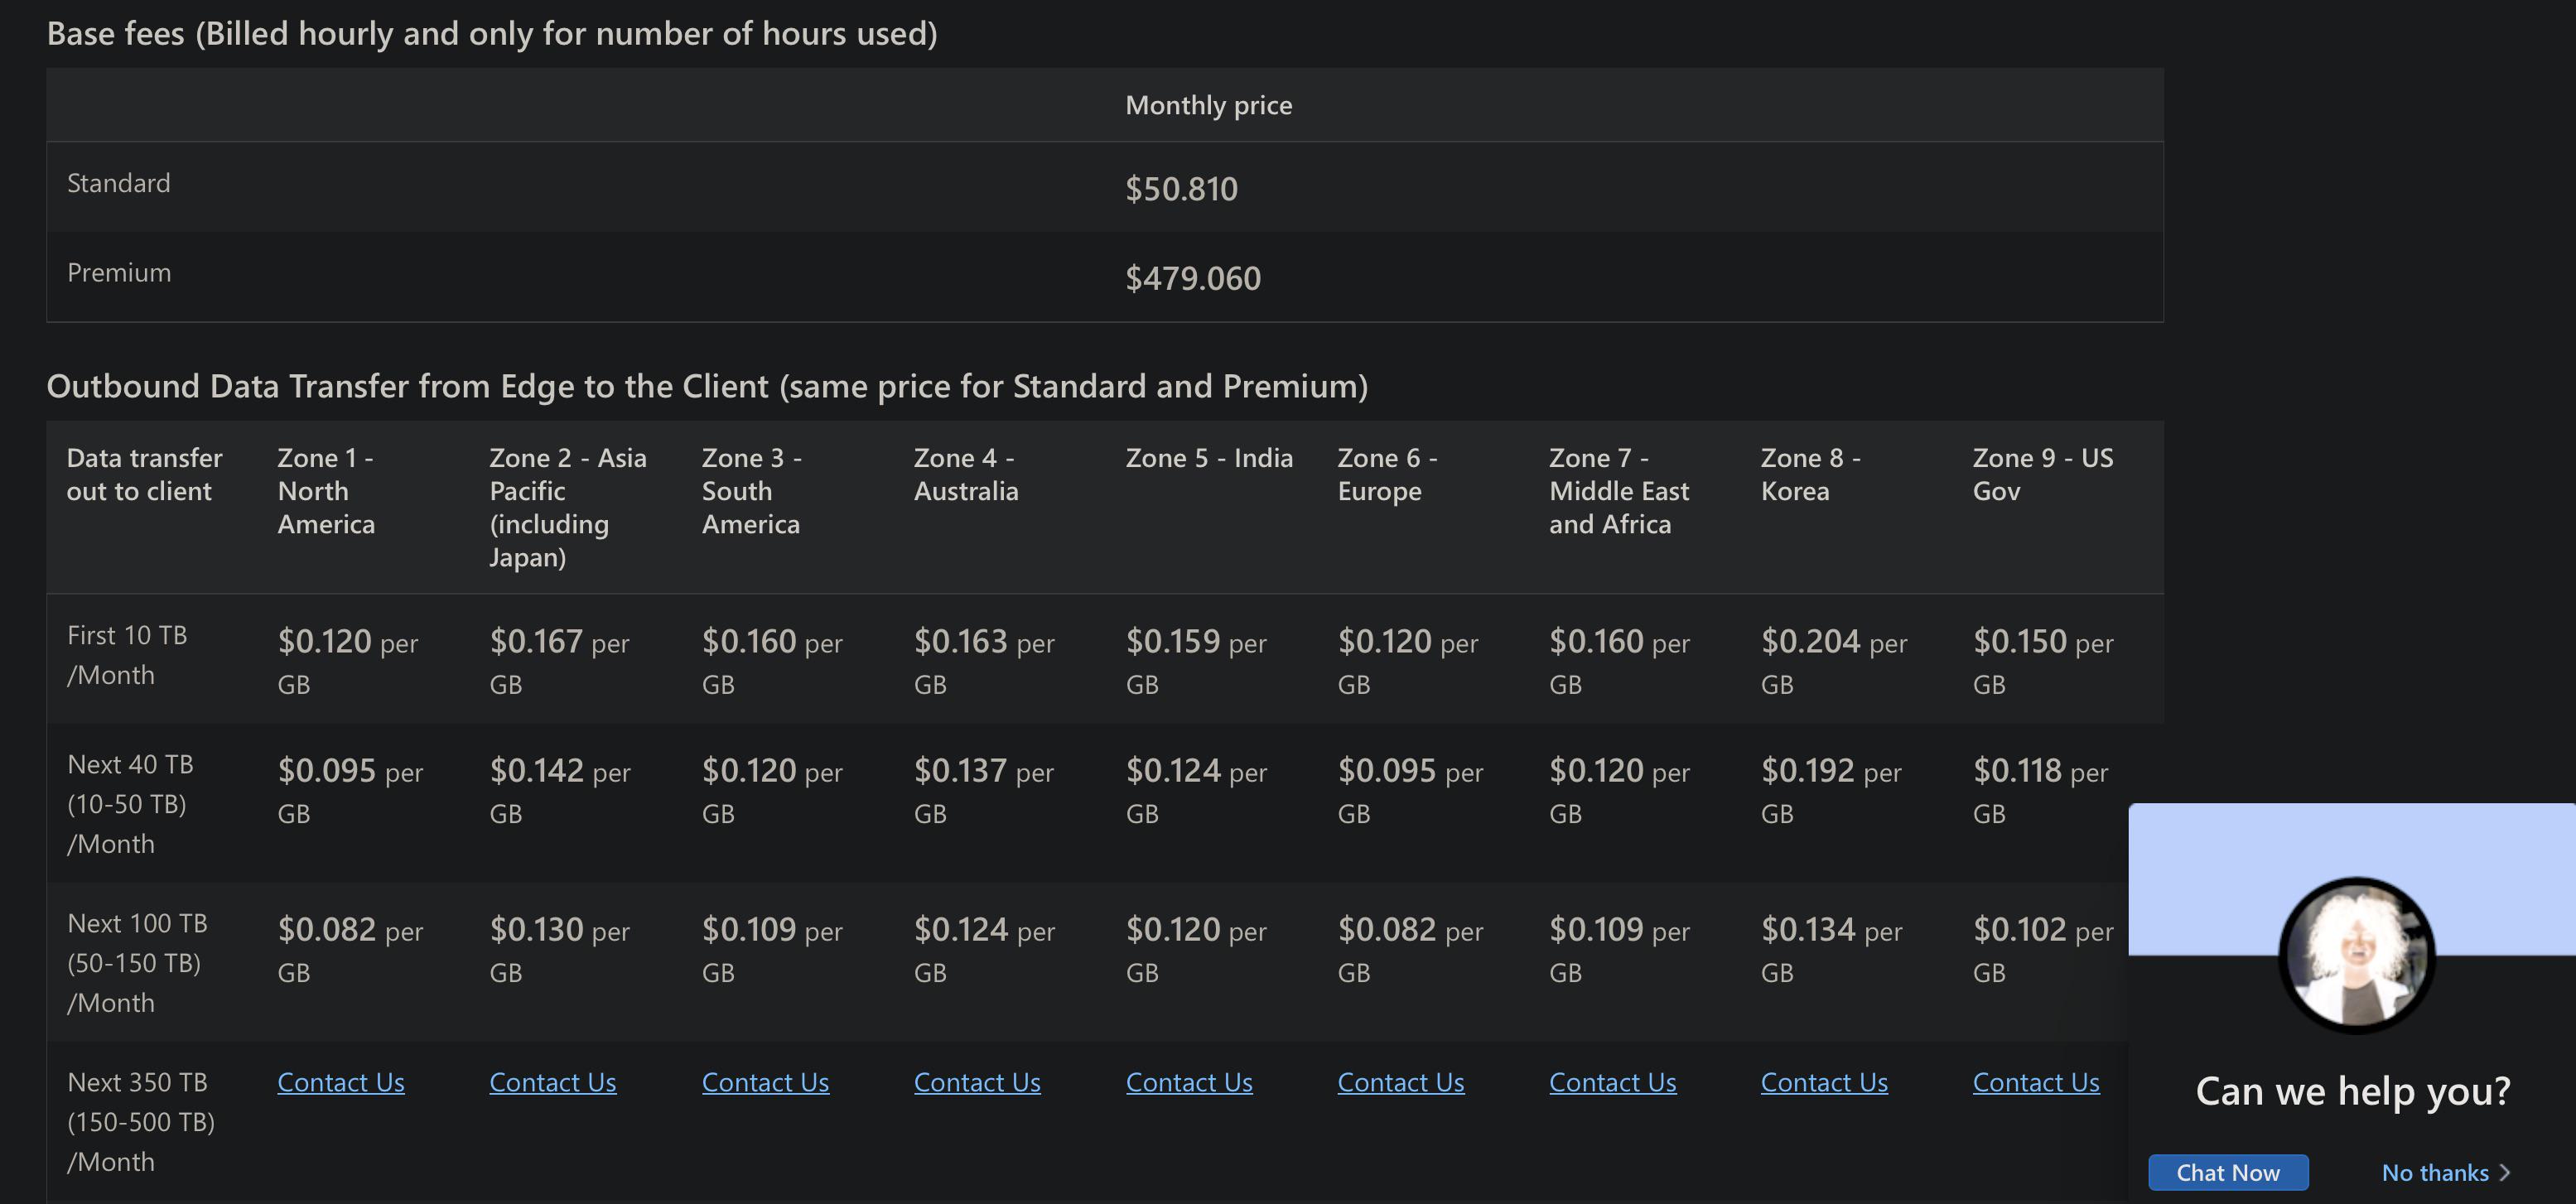Follow Contact Us link for Zone 6 Europe
The image size is (2576, 1204).
1400,1082
